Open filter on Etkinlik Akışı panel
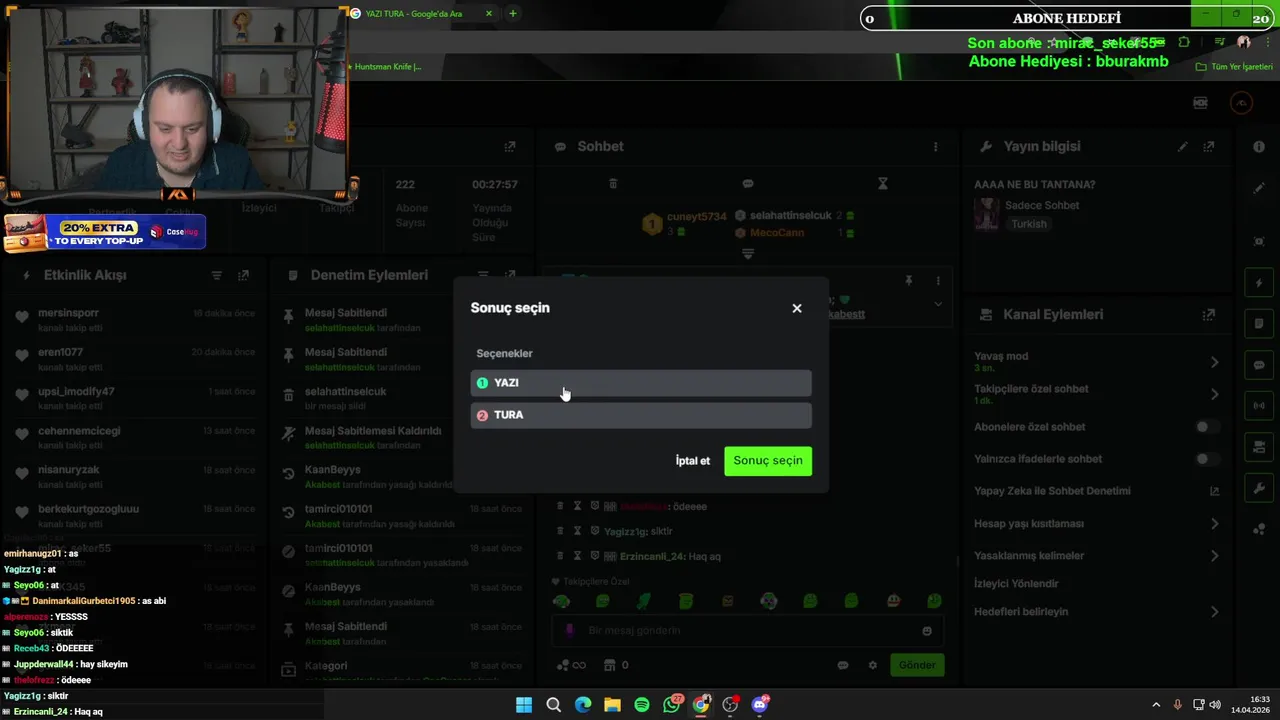Image resolution: width=1280 pixels, height=720 pixels. tap(216, 275)
